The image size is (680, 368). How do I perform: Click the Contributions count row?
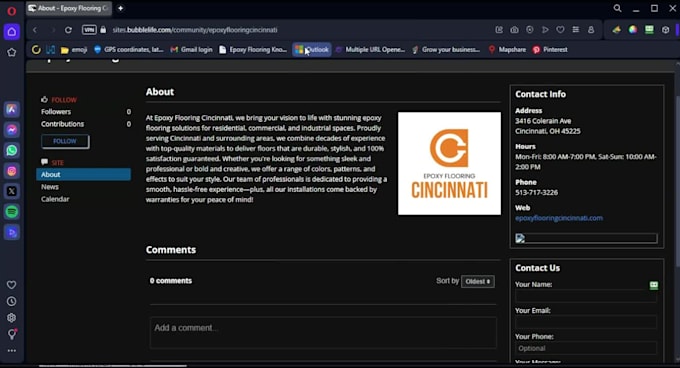coord(86,124)
